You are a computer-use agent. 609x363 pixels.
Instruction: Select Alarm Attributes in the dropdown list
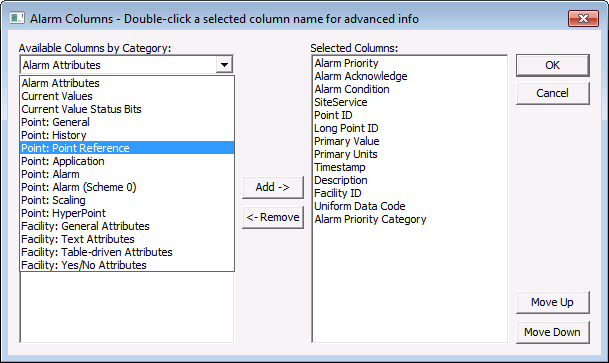click(x=127, y=83)
